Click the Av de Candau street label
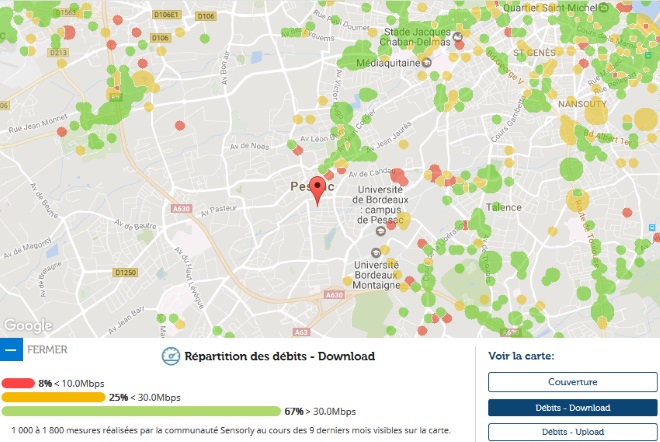660x442 pixels. (x=372, y=173)
